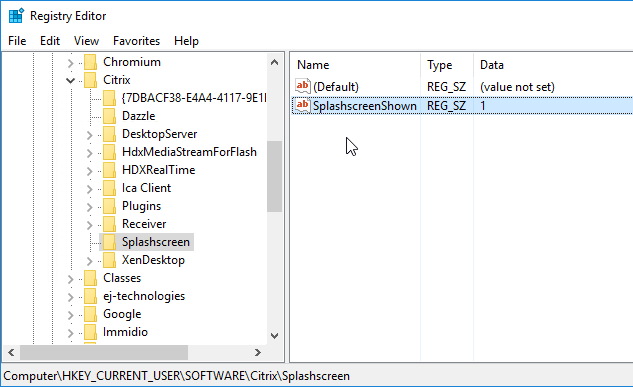Select the "SplashscreenShown" value name

(365, 106)
